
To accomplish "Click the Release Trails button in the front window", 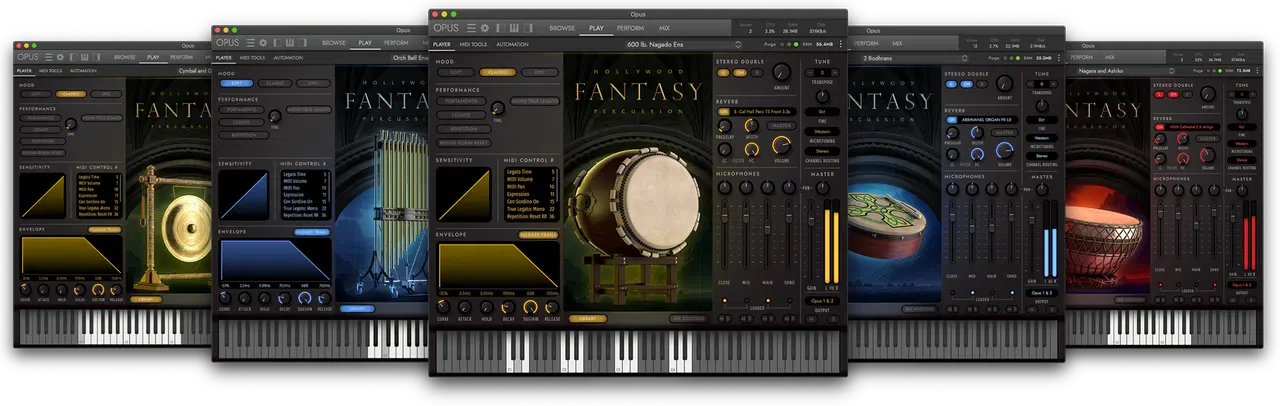I will point(537,235).
